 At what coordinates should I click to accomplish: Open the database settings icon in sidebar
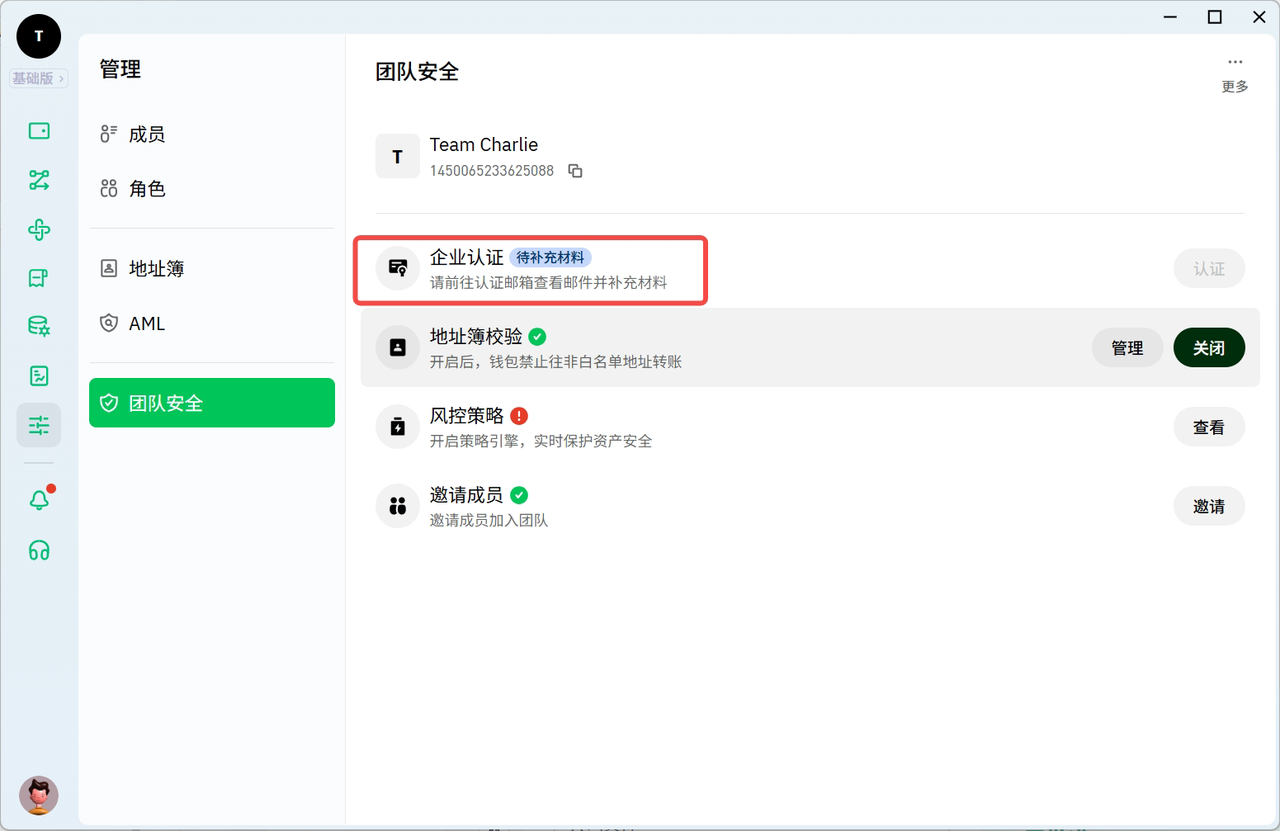39,326
